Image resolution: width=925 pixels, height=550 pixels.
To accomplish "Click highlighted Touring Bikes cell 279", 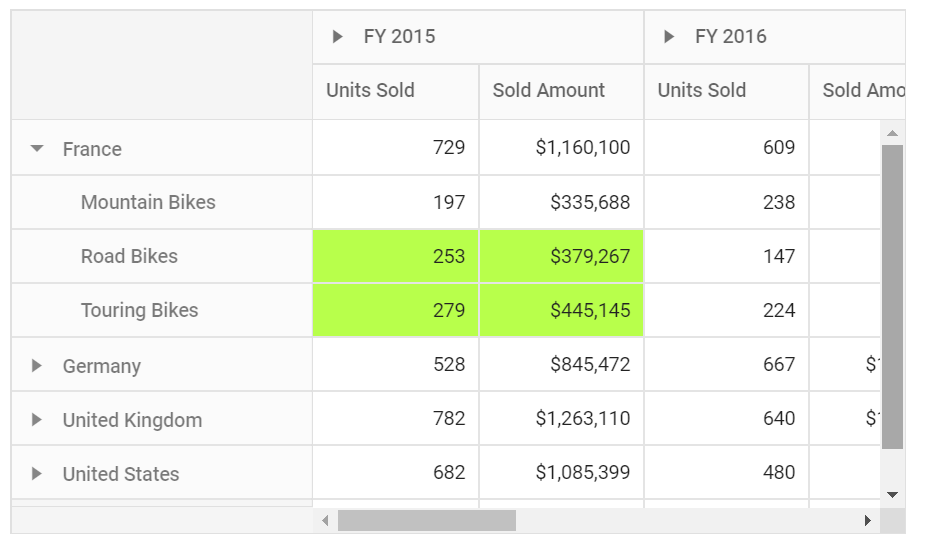I will [x=396, y=310].
